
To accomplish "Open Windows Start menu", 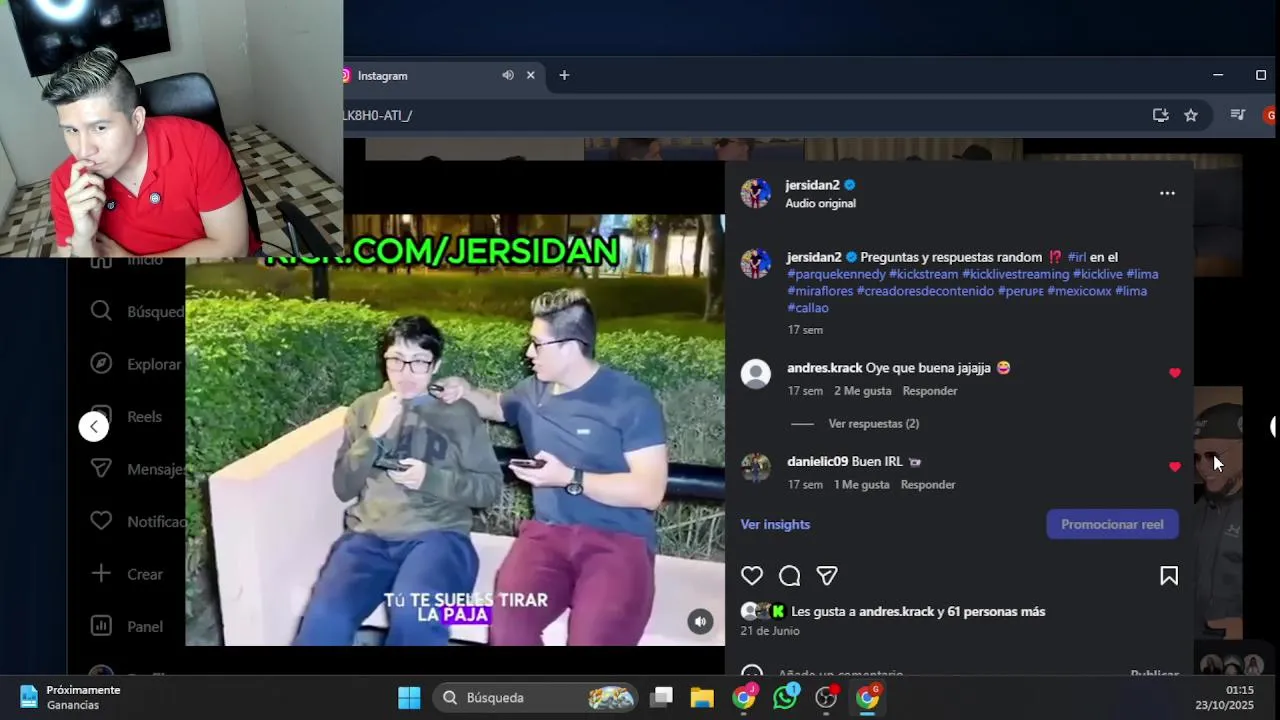I will pos(409,698).
